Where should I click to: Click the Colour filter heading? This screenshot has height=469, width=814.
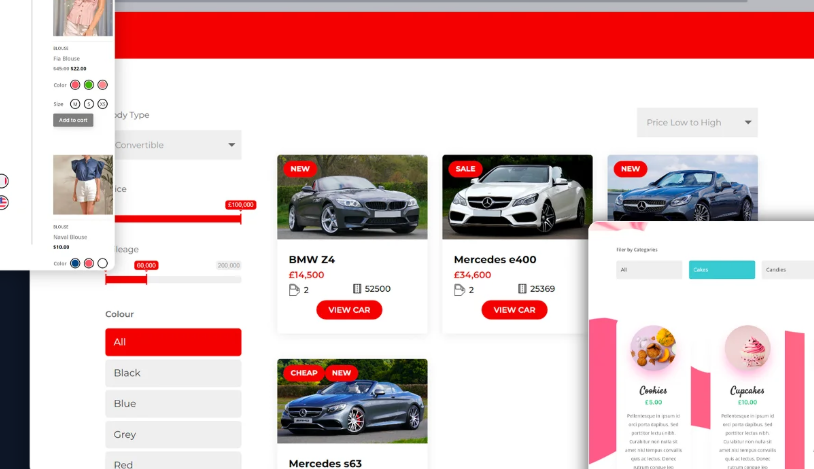(119, 314)
